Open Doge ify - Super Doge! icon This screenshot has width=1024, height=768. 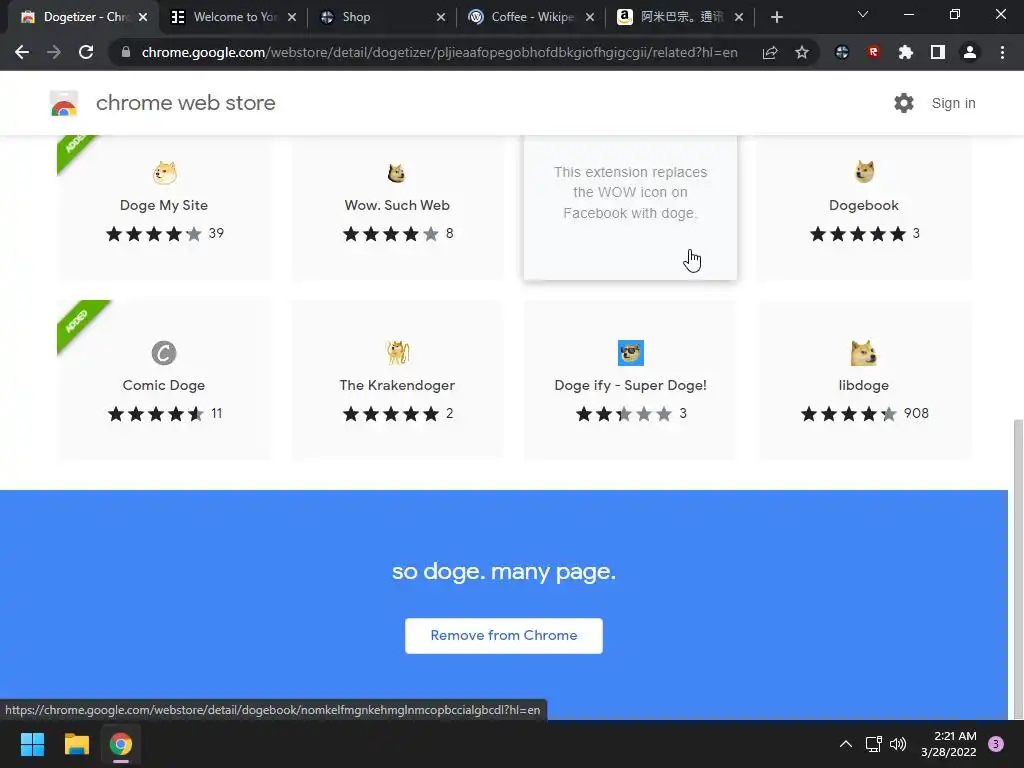630,353
